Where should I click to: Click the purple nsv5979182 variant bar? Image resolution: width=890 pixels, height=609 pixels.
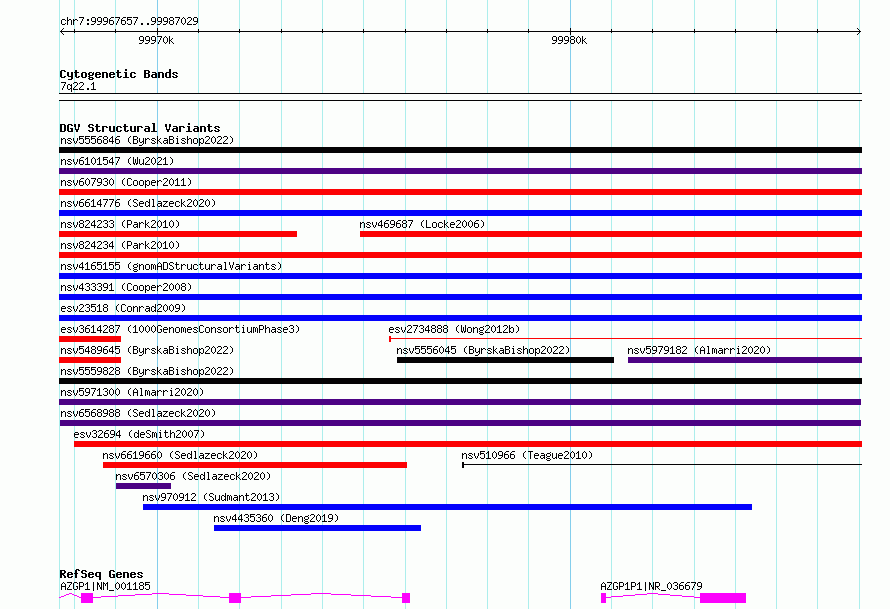click(745, 360)
